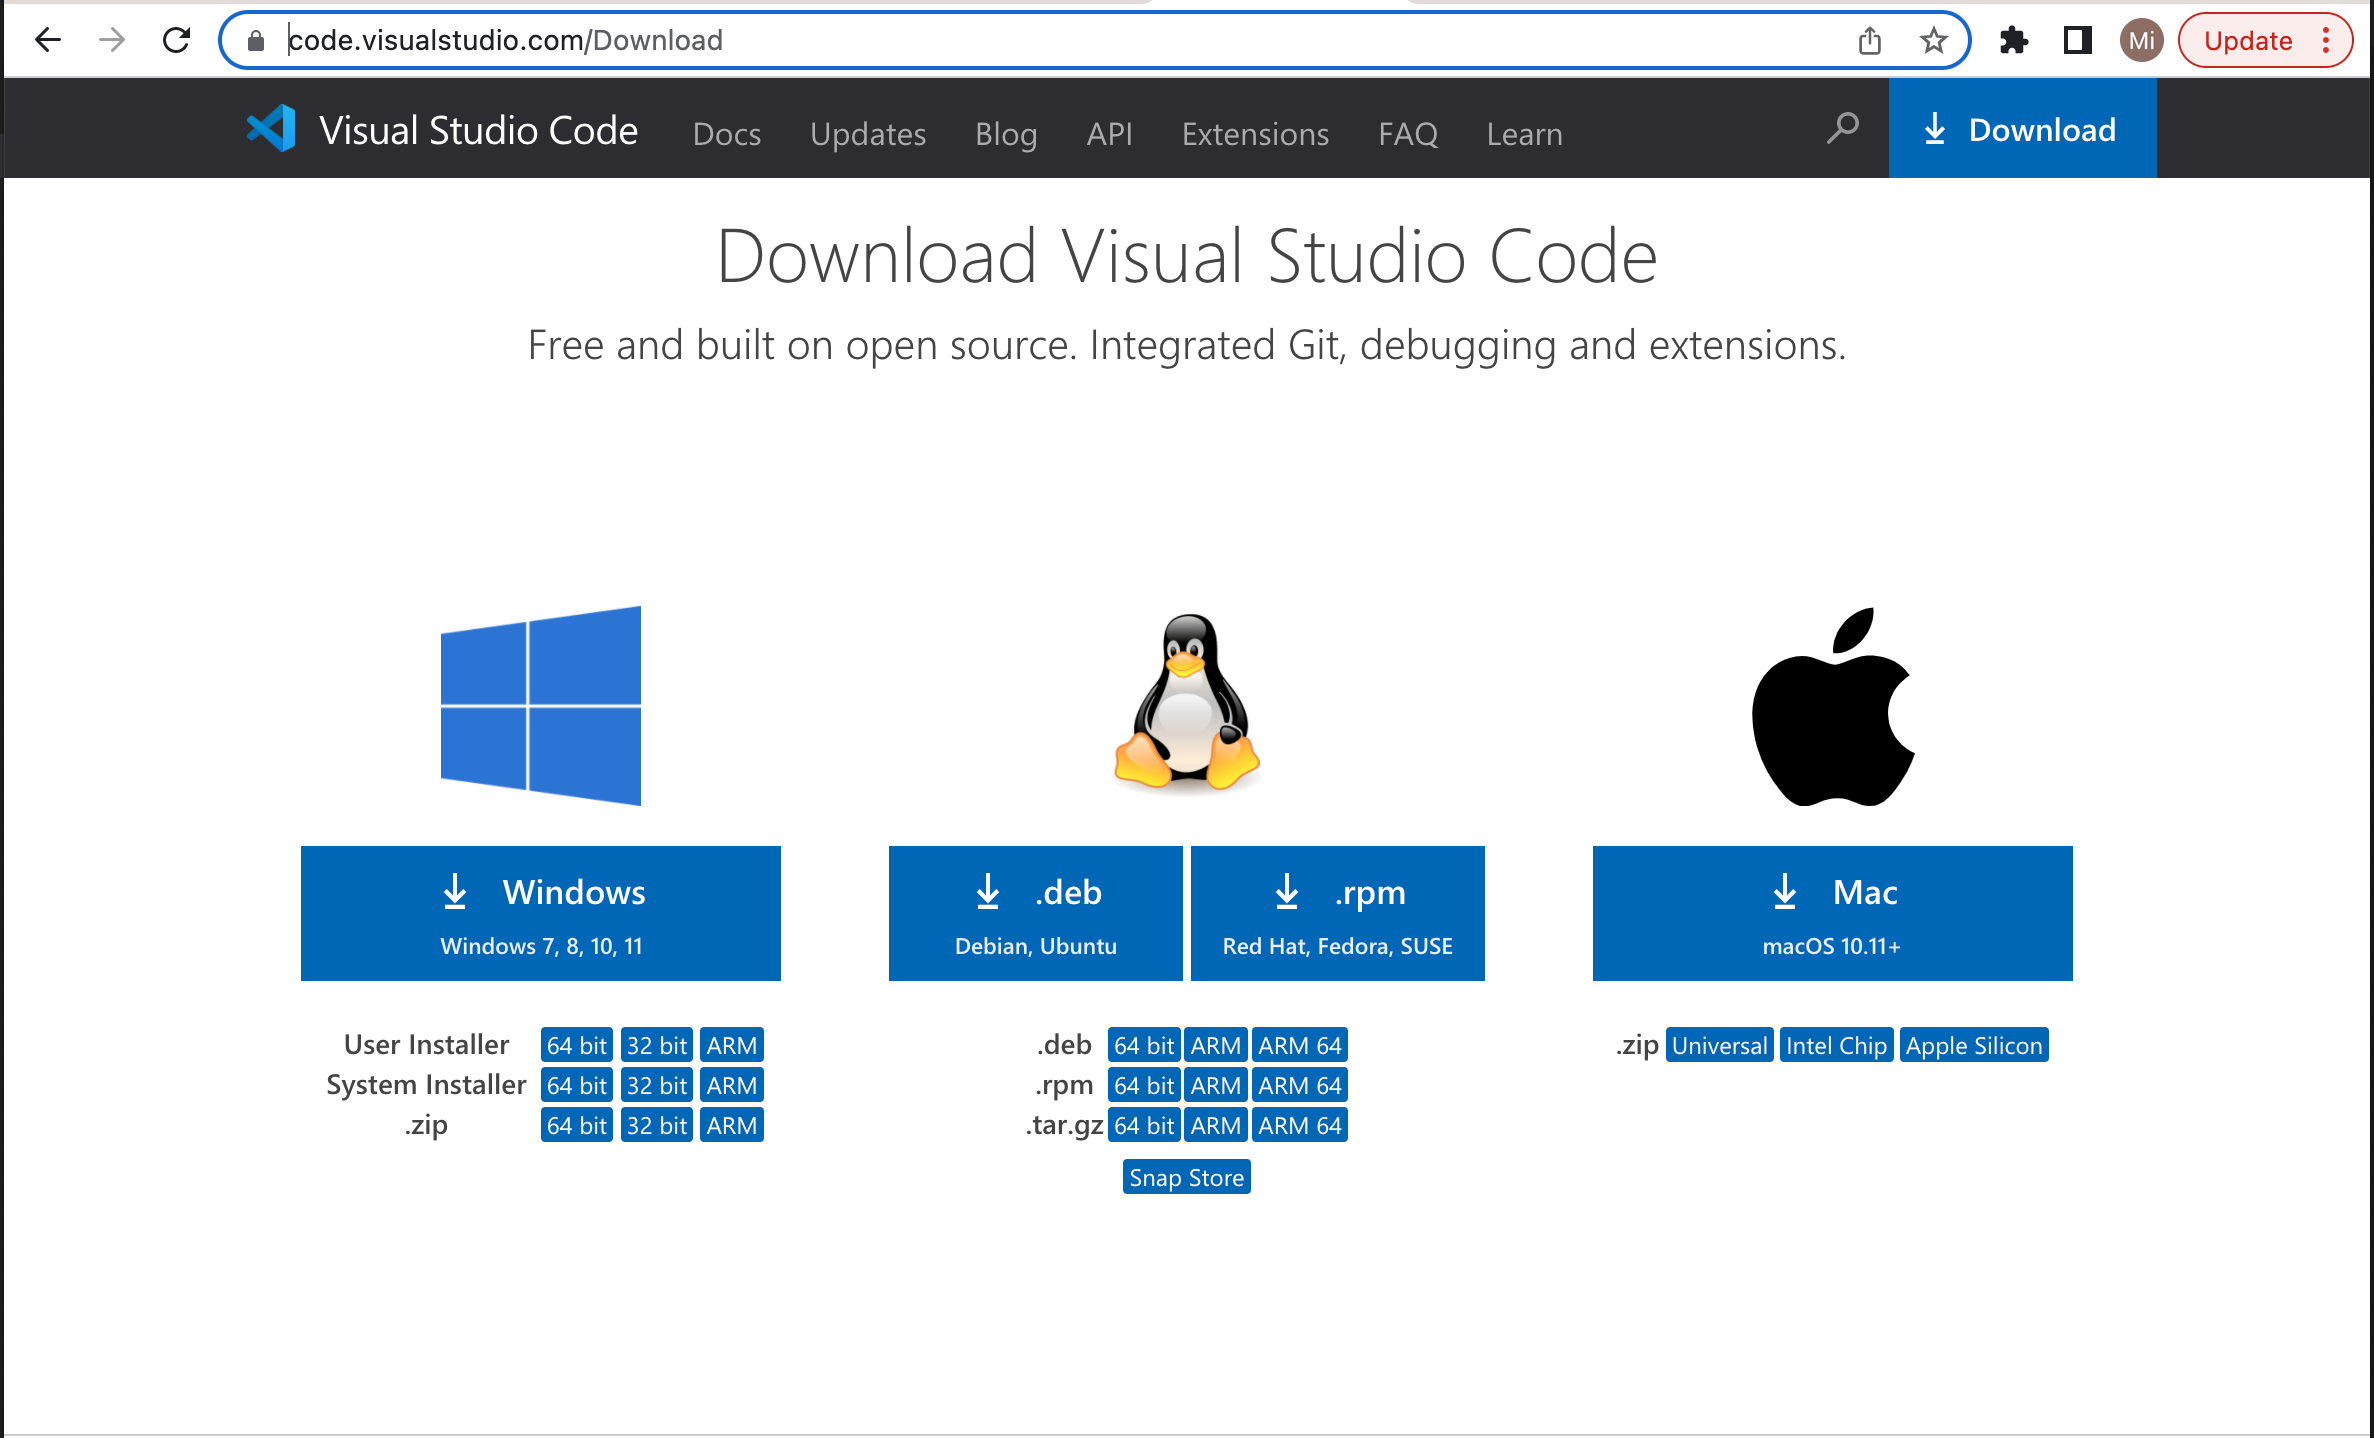
Task: Open the Mi profile avatar
Action: point(2141,40)
